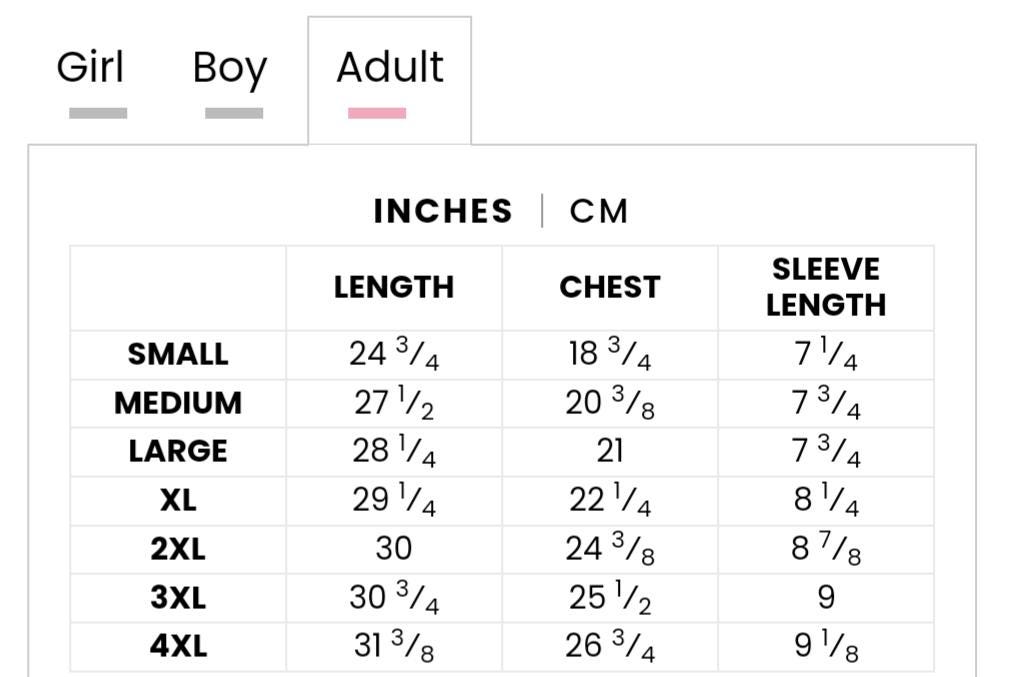Screen dimensions: 1009x677
Task: Click the LENGTH column header
Action: point(394,287)
